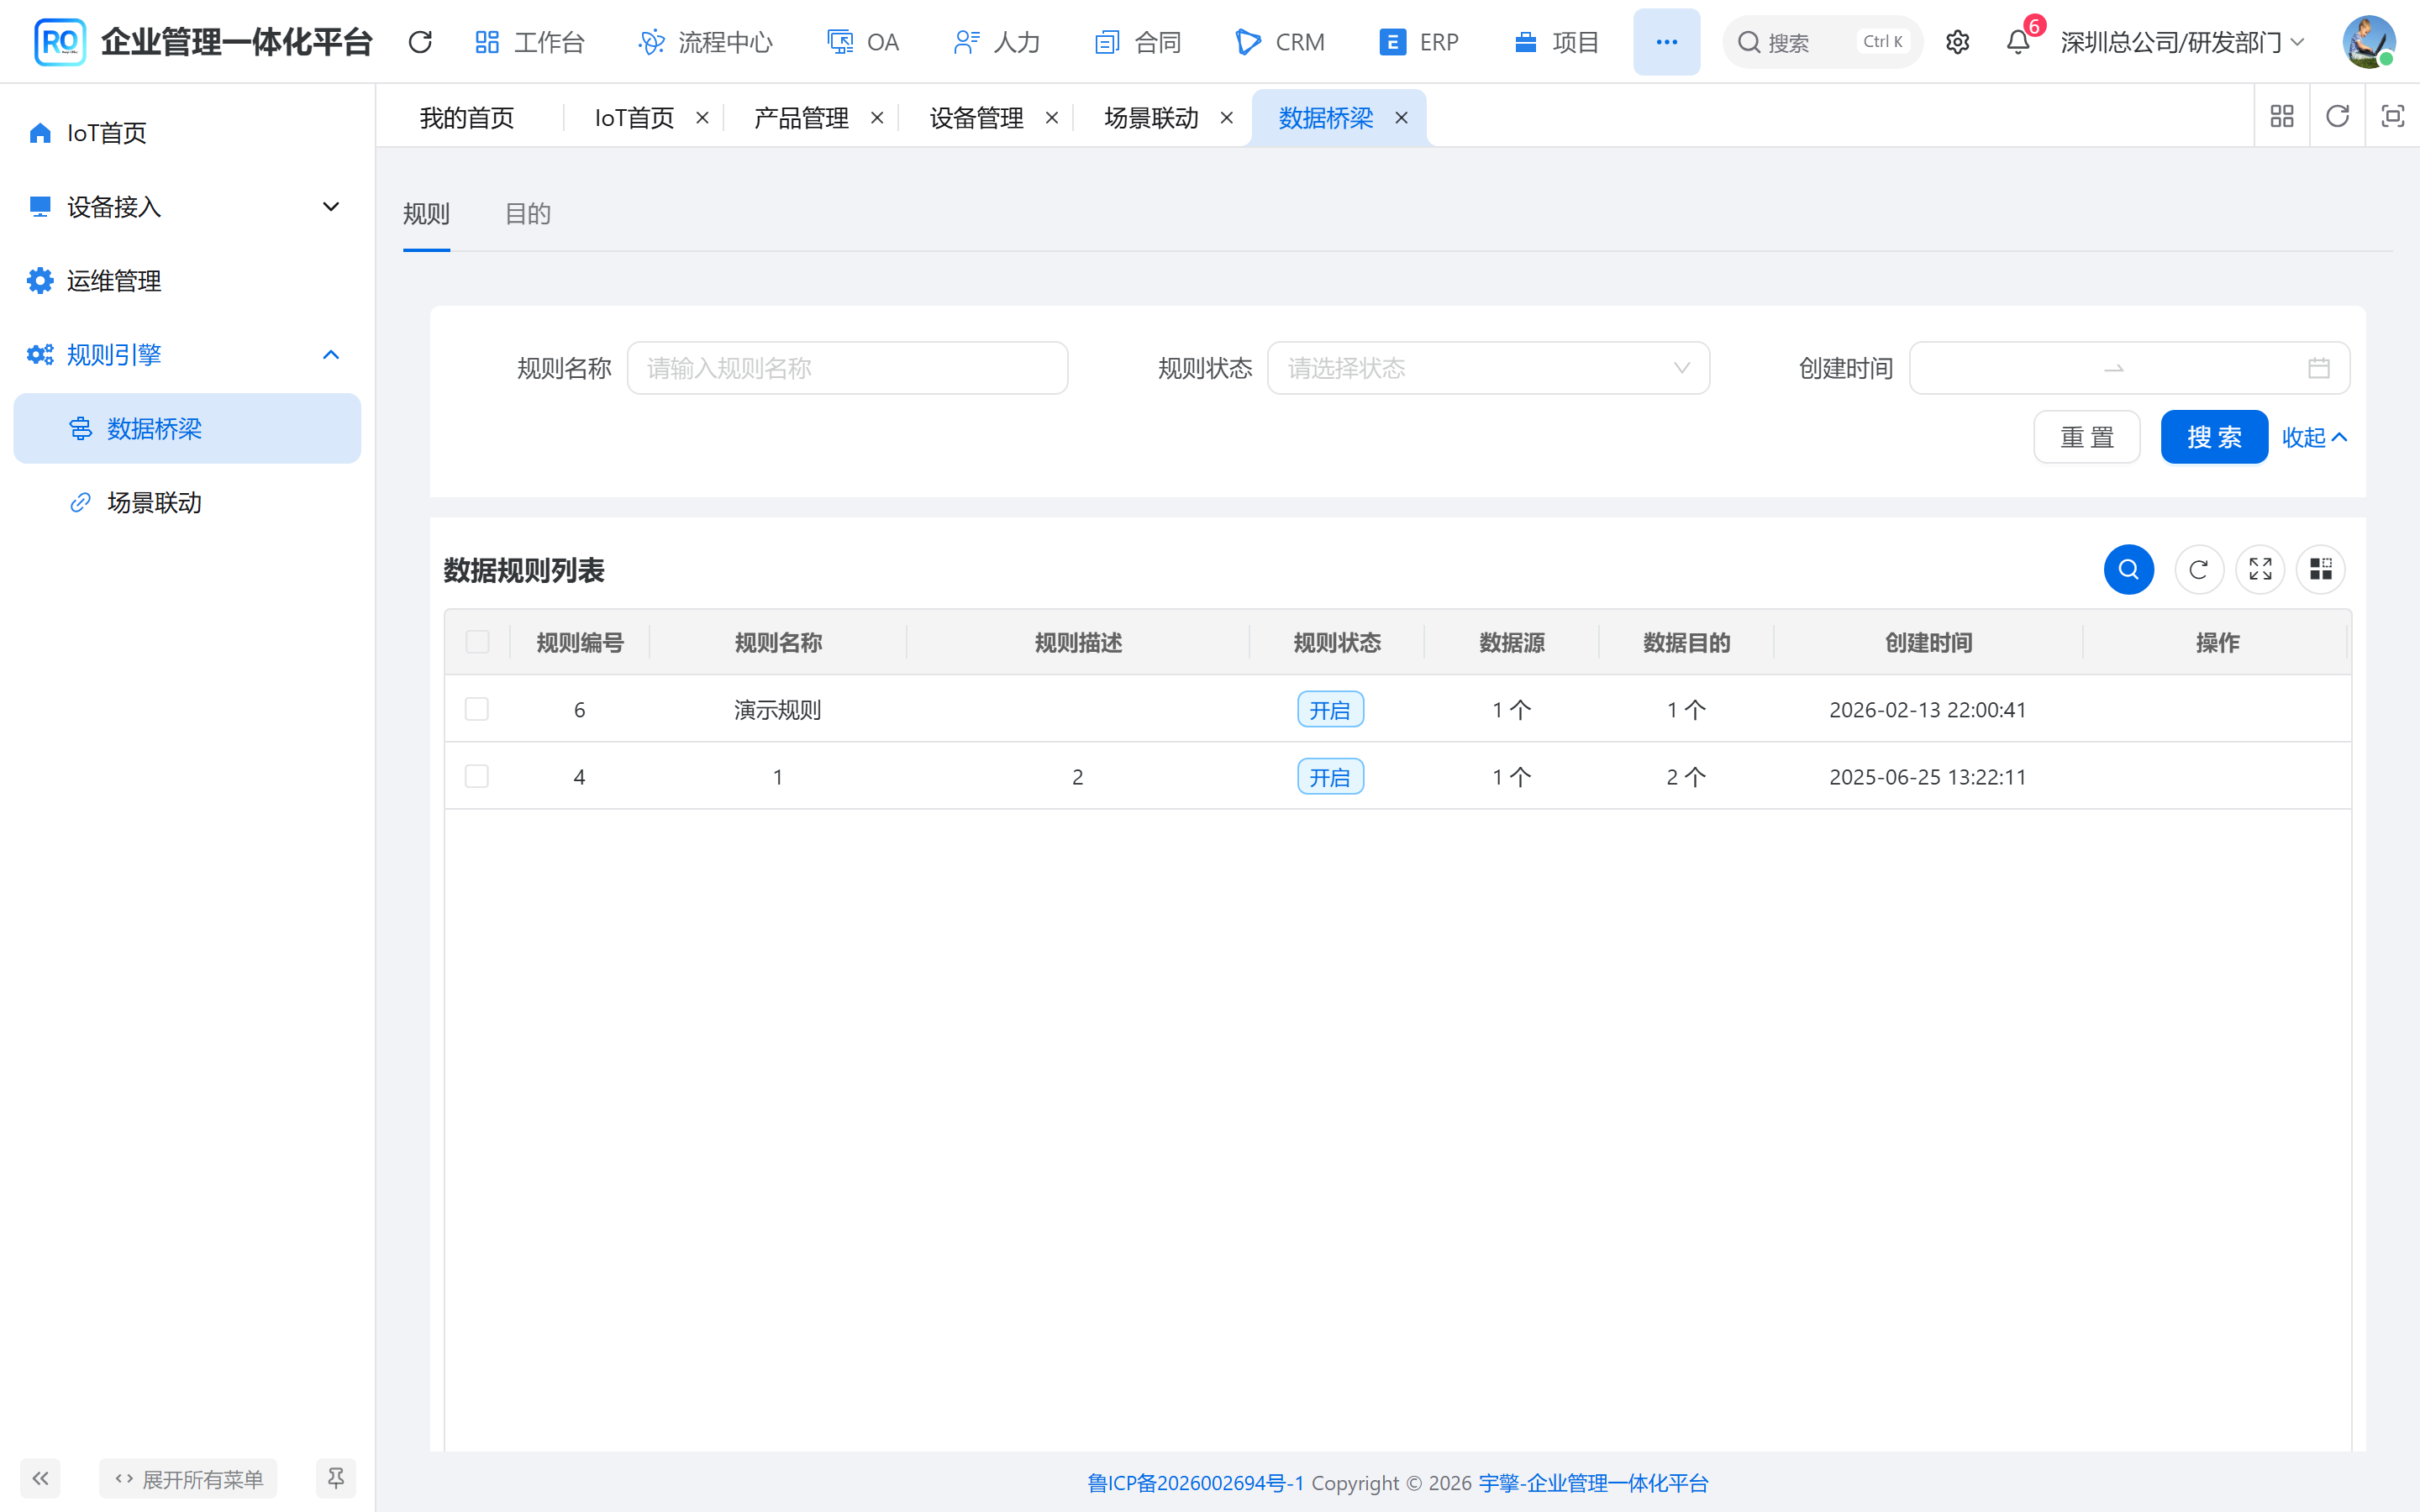The image size is (2420, 1512).
Task: Open 运维管理 in sidebar
Action: pos(187,281)
